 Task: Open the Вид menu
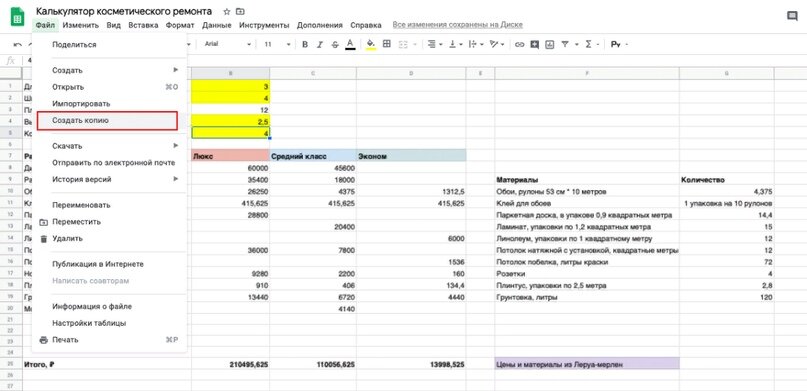coord(114,25)
